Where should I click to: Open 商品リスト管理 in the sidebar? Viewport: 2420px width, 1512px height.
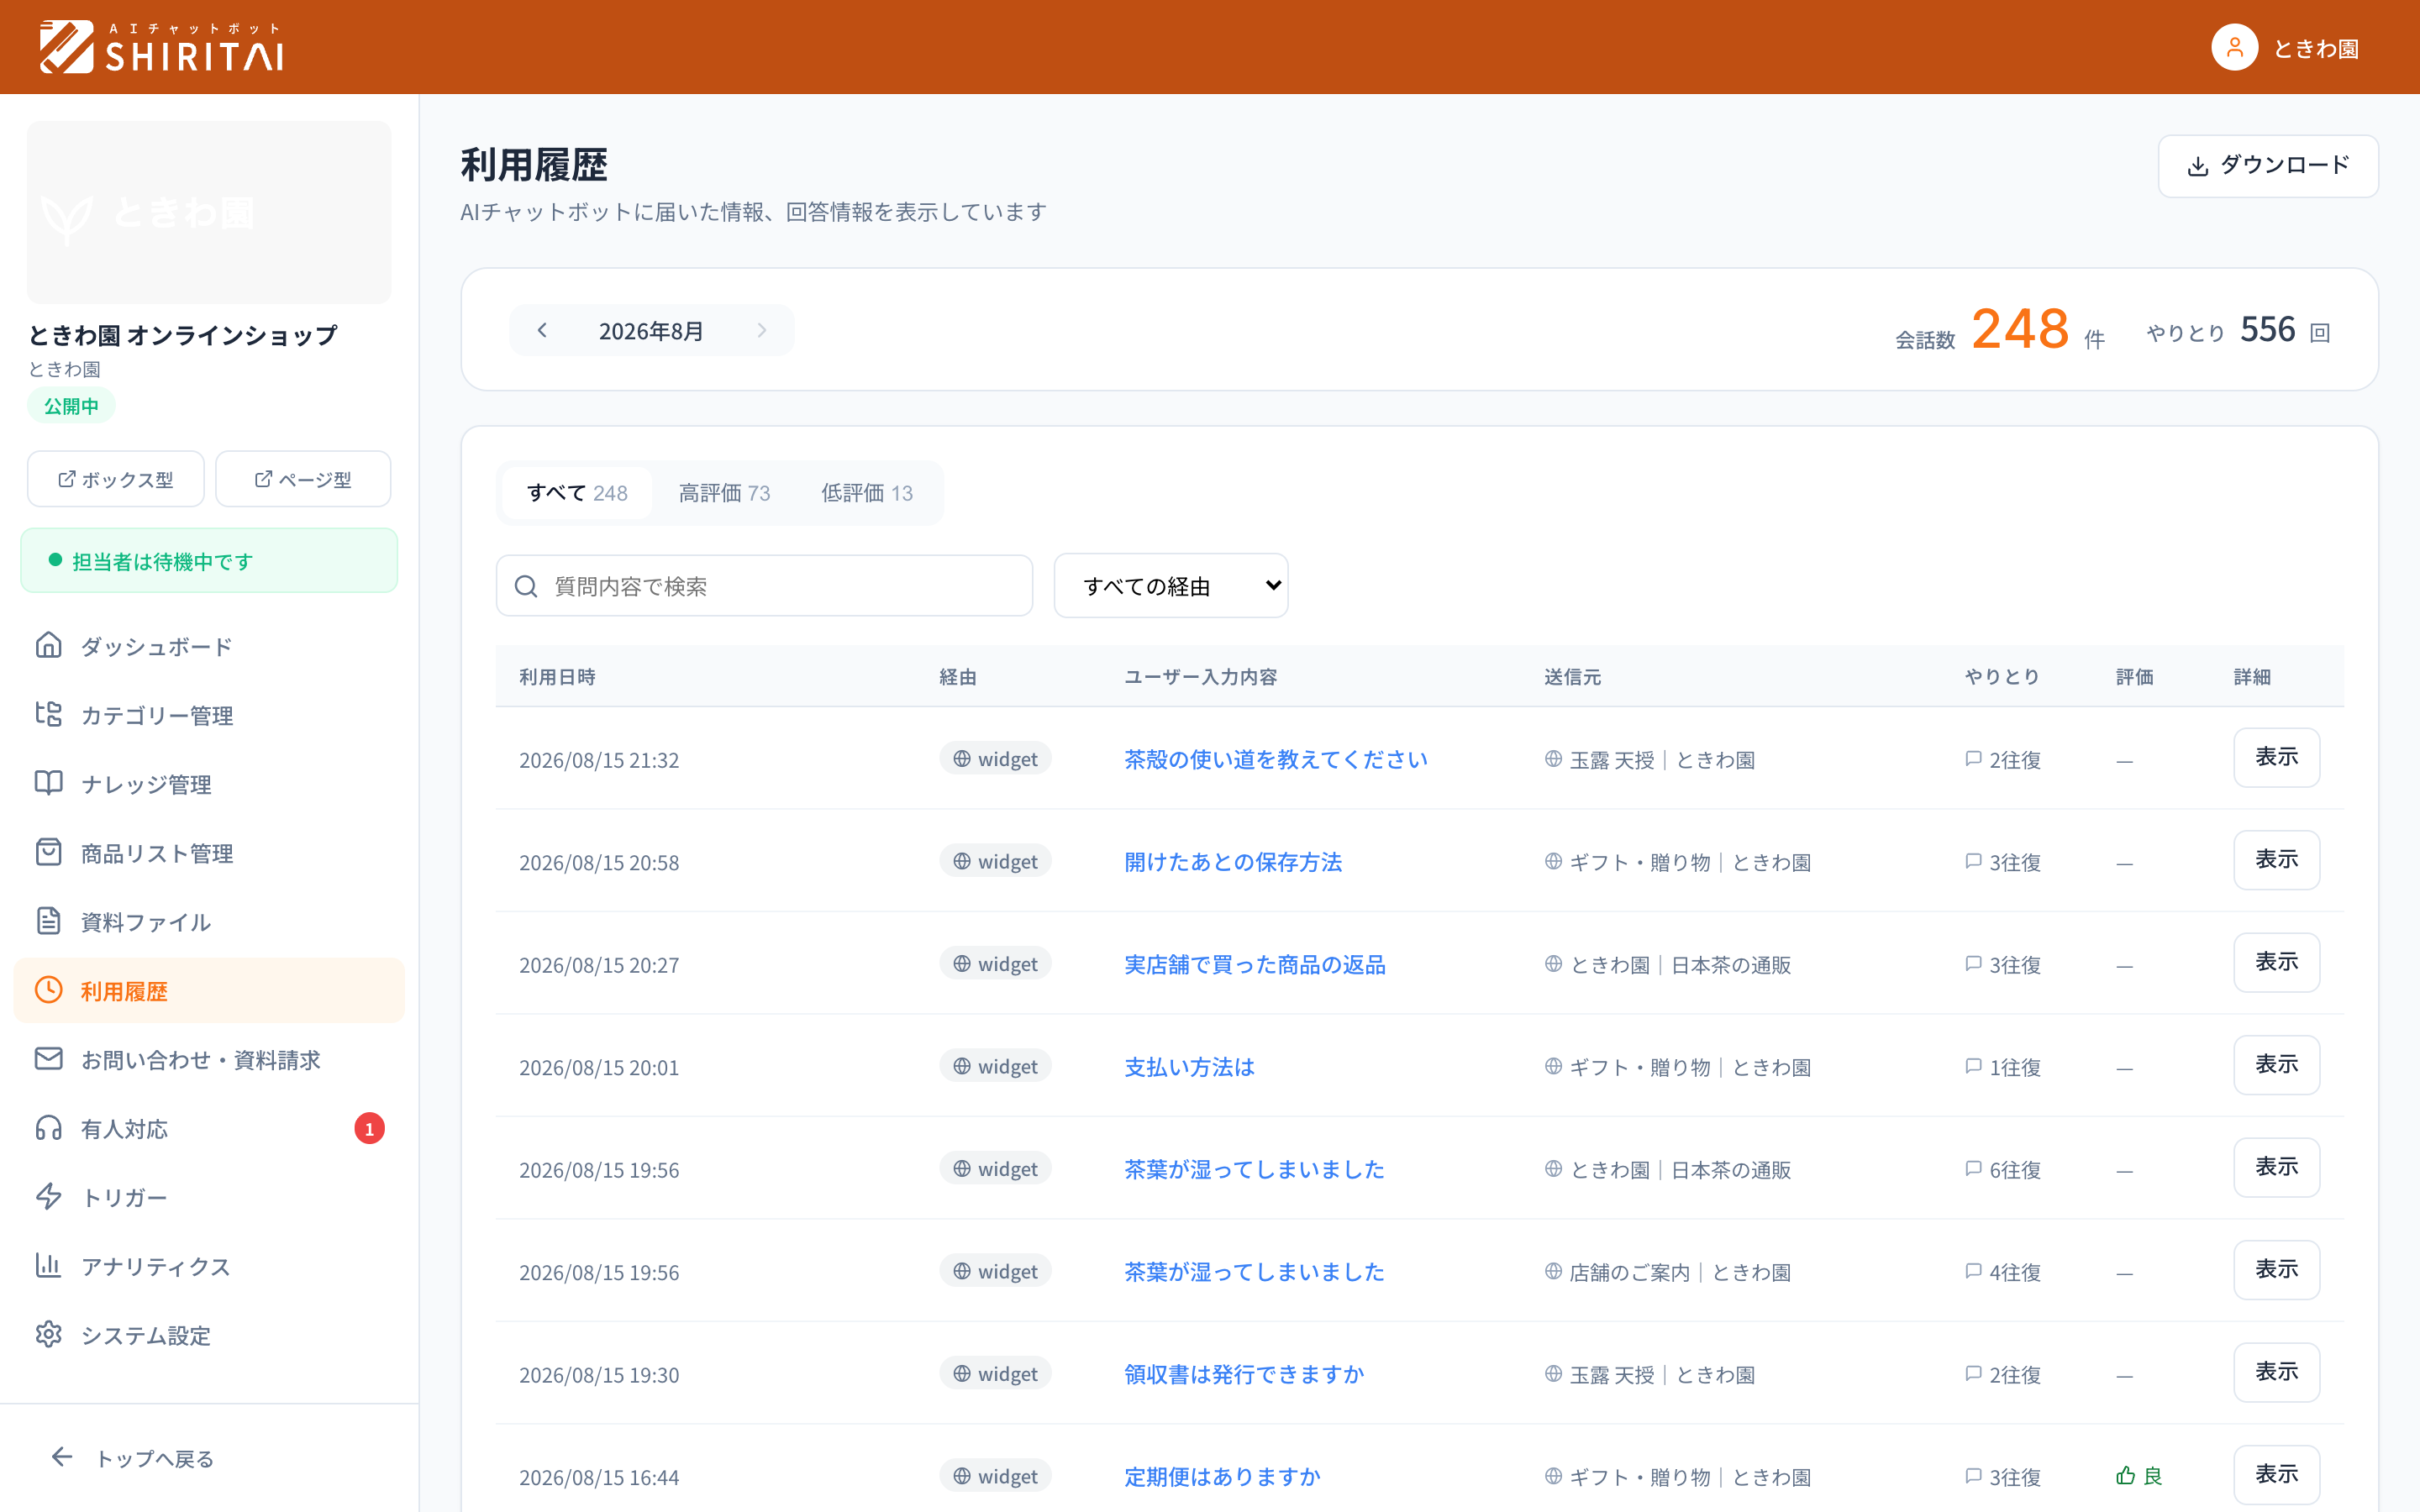(x=209, y=853)
